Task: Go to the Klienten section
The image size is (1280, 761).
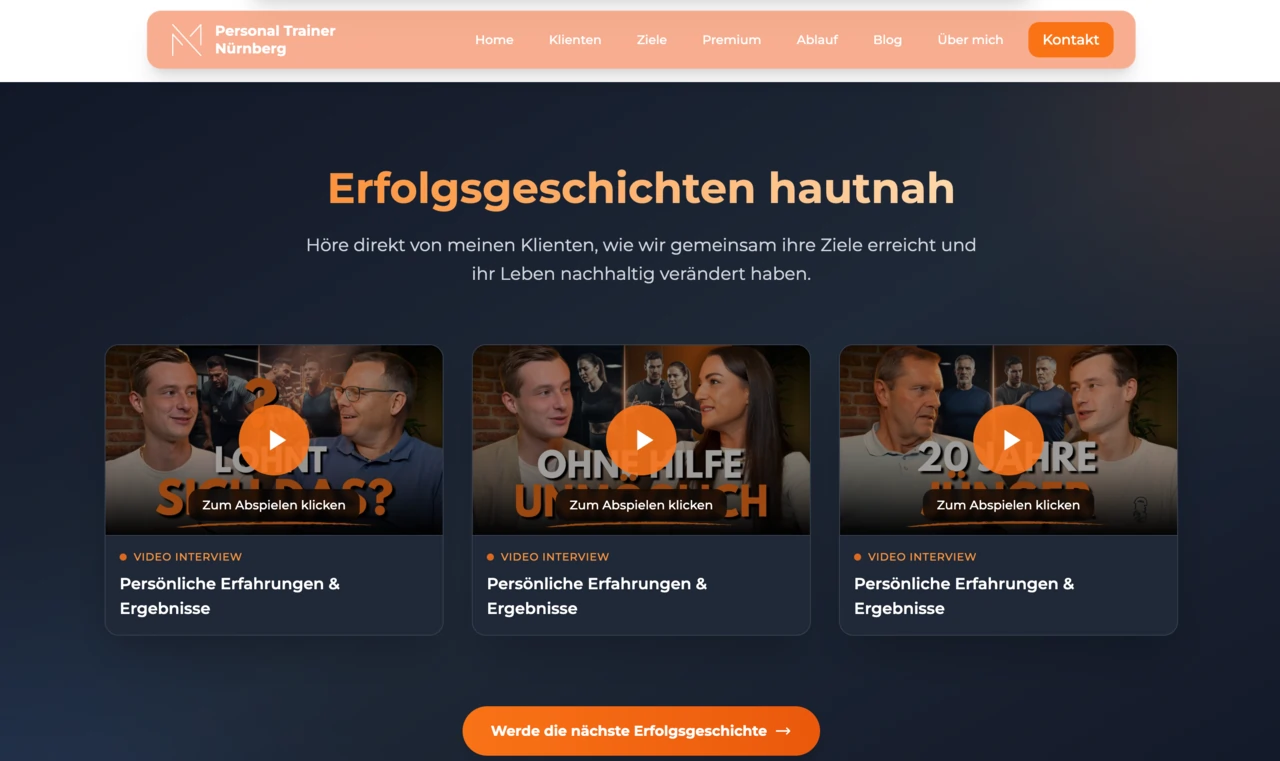Action: point(575,40)
